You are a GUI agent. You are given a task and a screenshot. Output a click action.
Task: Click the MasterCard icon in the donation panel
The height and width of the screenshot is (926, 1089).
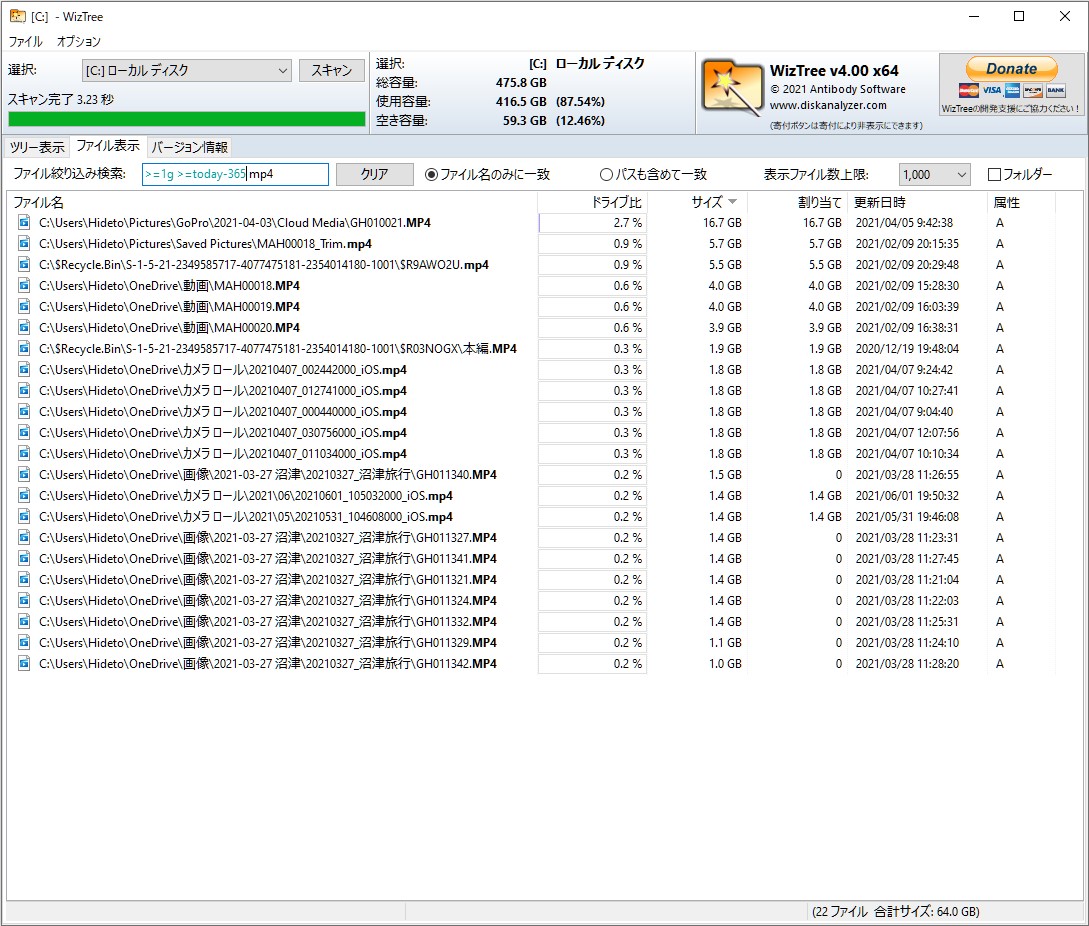pyautogui.click(x=969, y=90)
